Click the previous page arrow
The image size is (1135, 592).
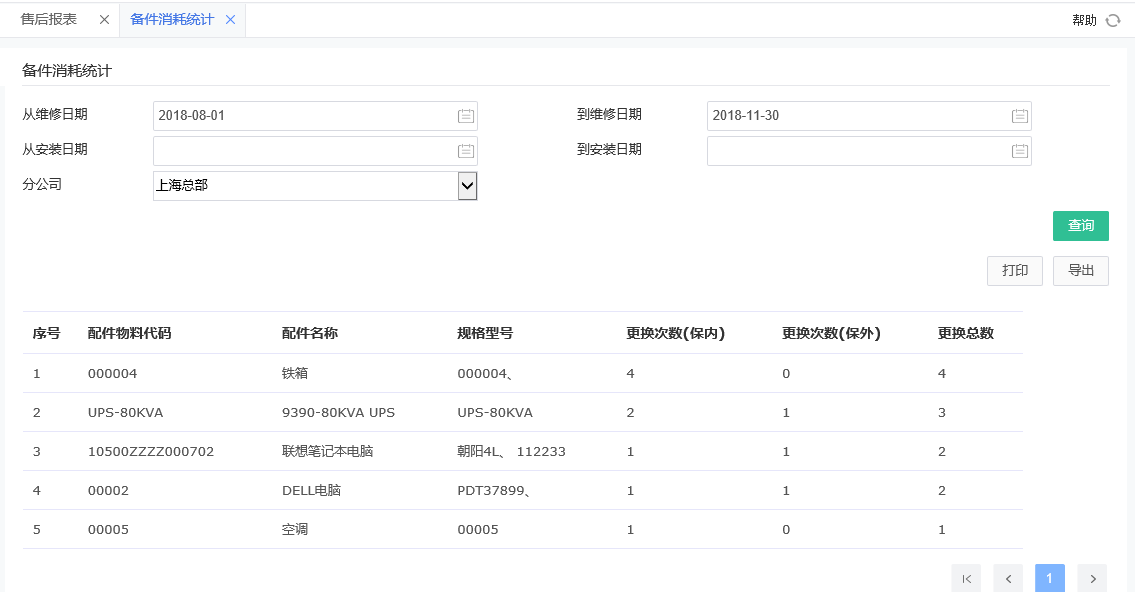[x=1007, y=578]
